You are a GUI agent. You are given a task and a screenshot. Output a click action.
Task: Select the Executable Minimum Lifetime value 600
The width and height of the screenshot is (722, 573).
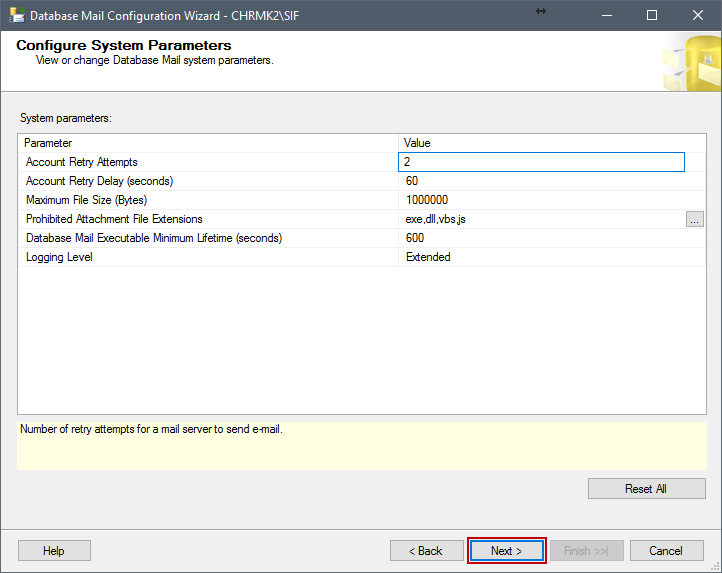415,238
